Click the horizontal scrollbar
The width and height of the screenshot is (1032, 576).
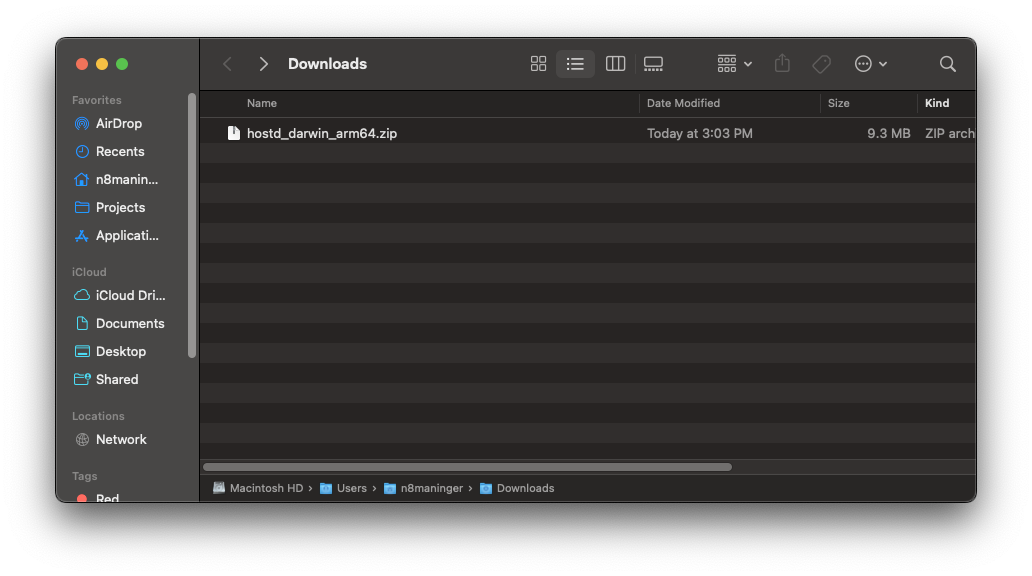[467, 467]
